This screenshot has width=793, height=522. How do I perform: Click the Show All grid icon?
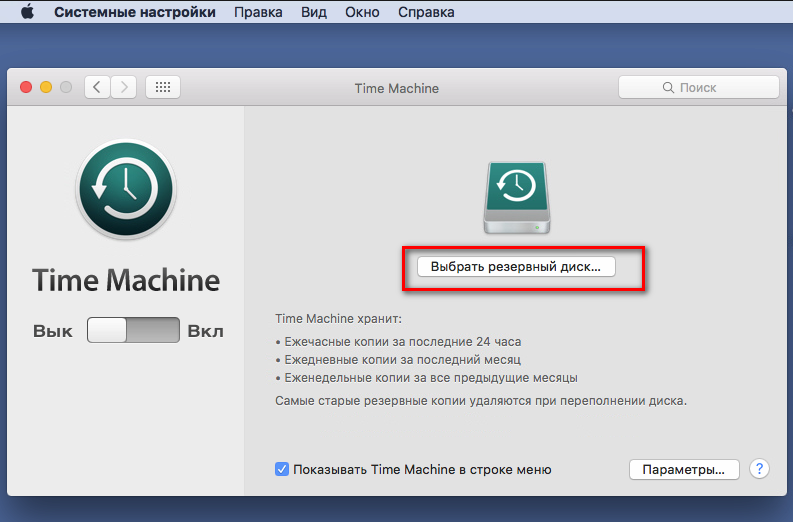(x=163, y=88)
